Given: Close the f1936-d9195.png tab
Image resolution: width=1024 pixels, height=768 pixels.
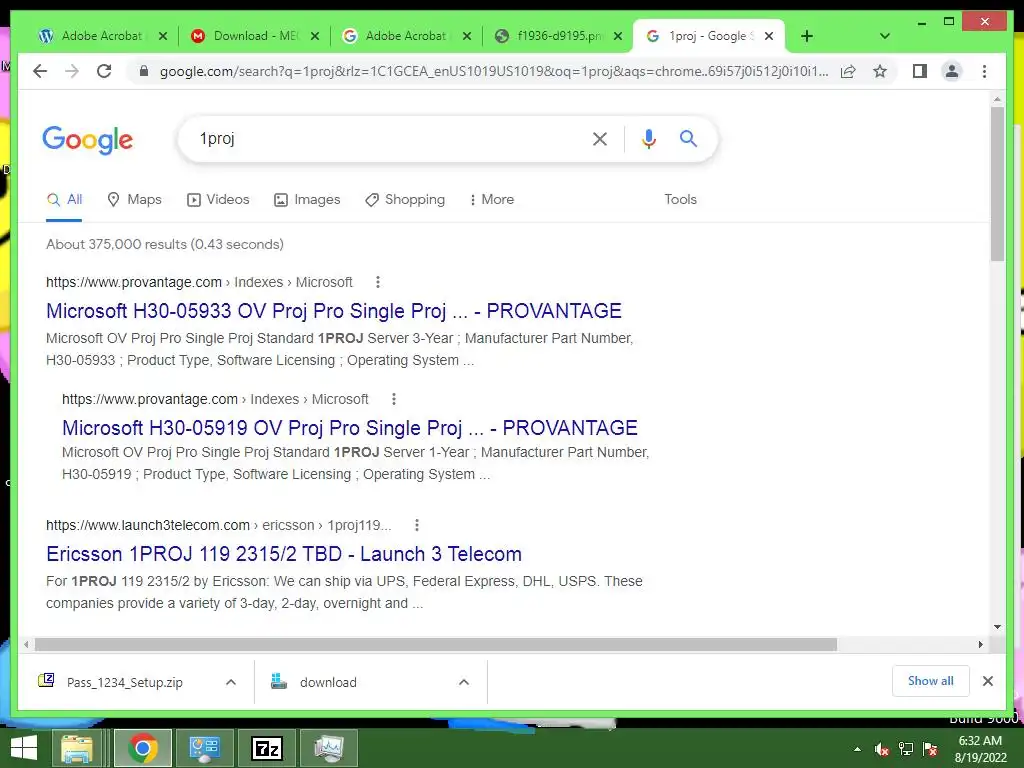Looking at the screenshot, I should click(618, 36).
